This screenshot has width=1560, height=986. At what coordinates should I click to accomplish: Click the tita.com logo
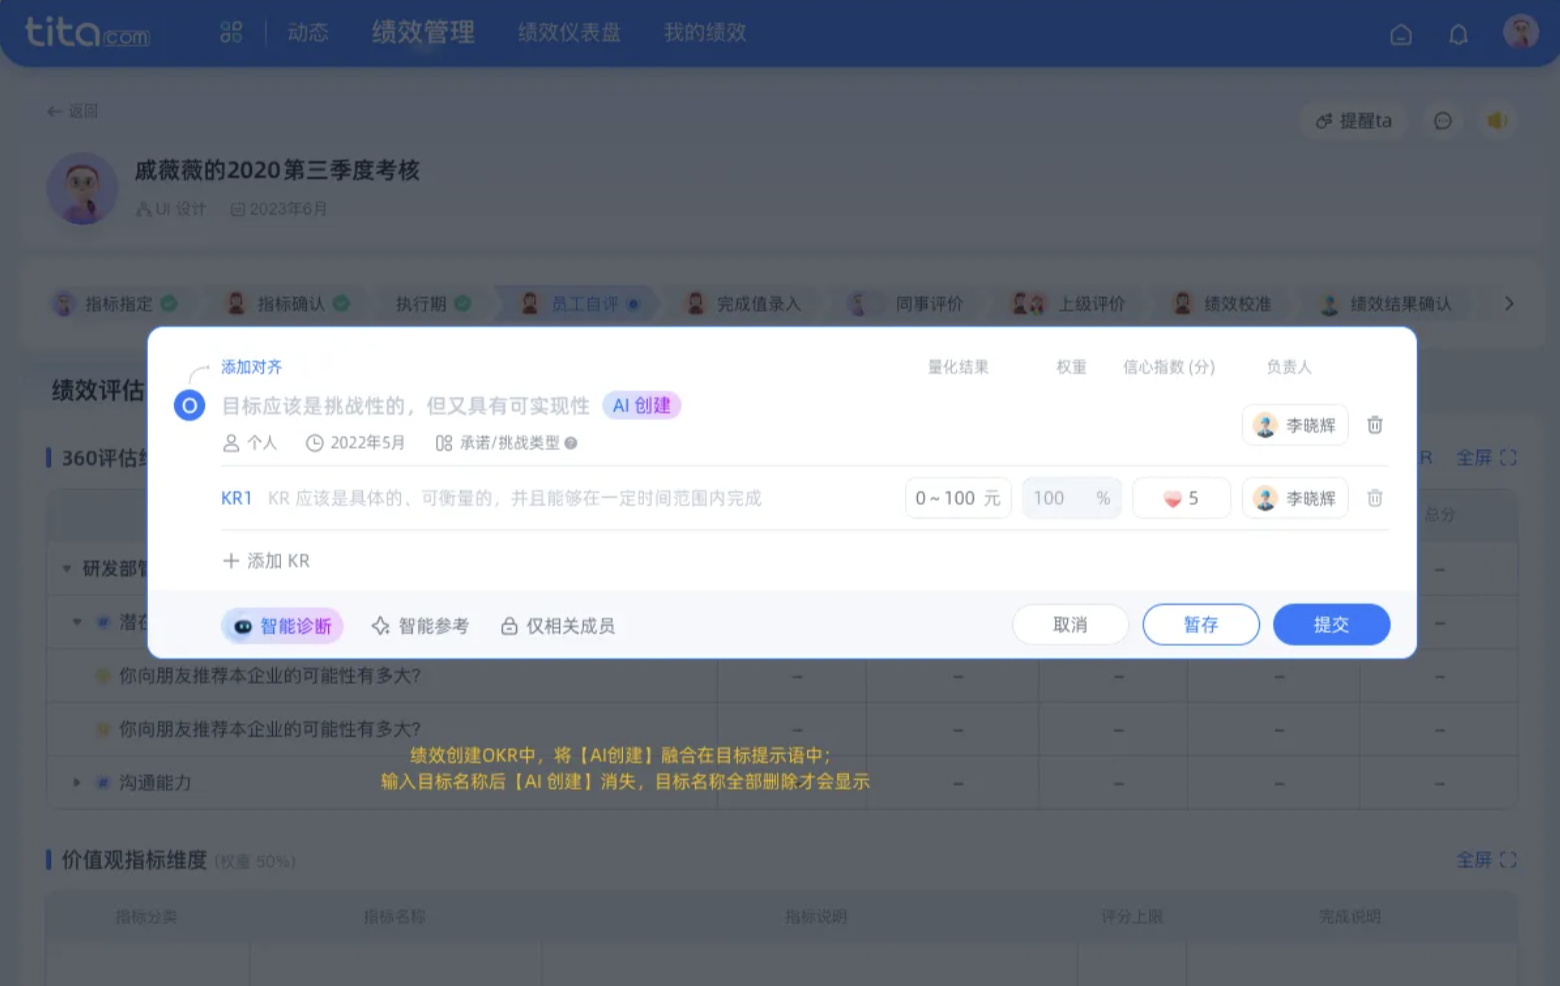(87, 32)
